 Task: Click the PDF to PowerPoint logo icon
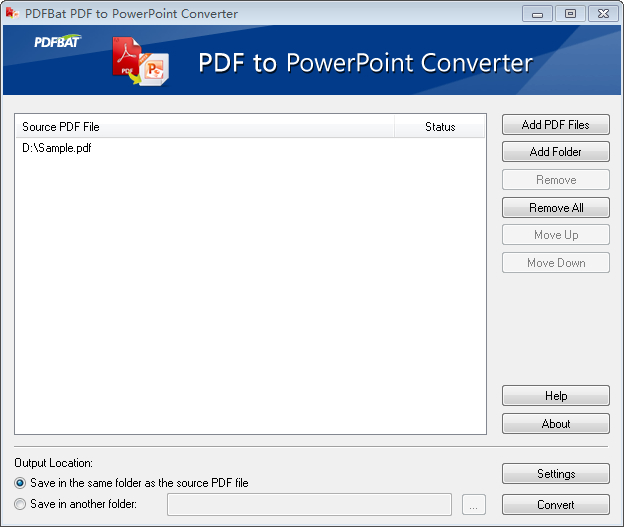click(140, 61)
